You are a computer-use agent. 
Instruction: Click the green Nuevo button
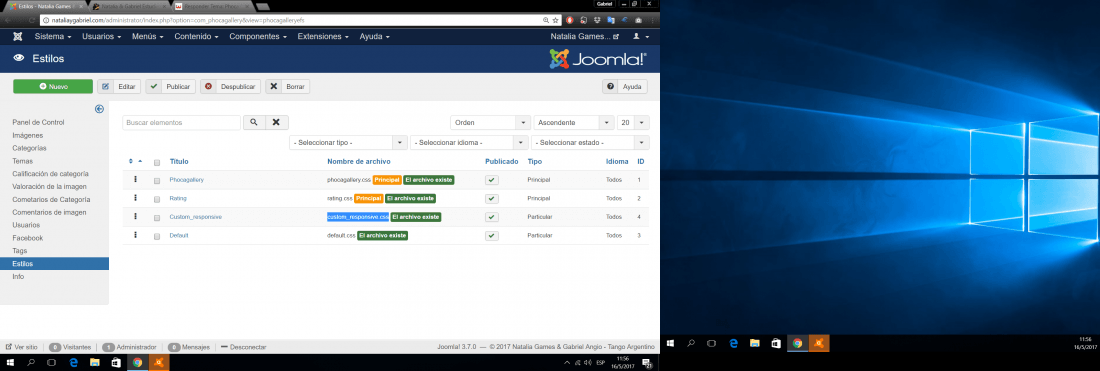point(53,86)
